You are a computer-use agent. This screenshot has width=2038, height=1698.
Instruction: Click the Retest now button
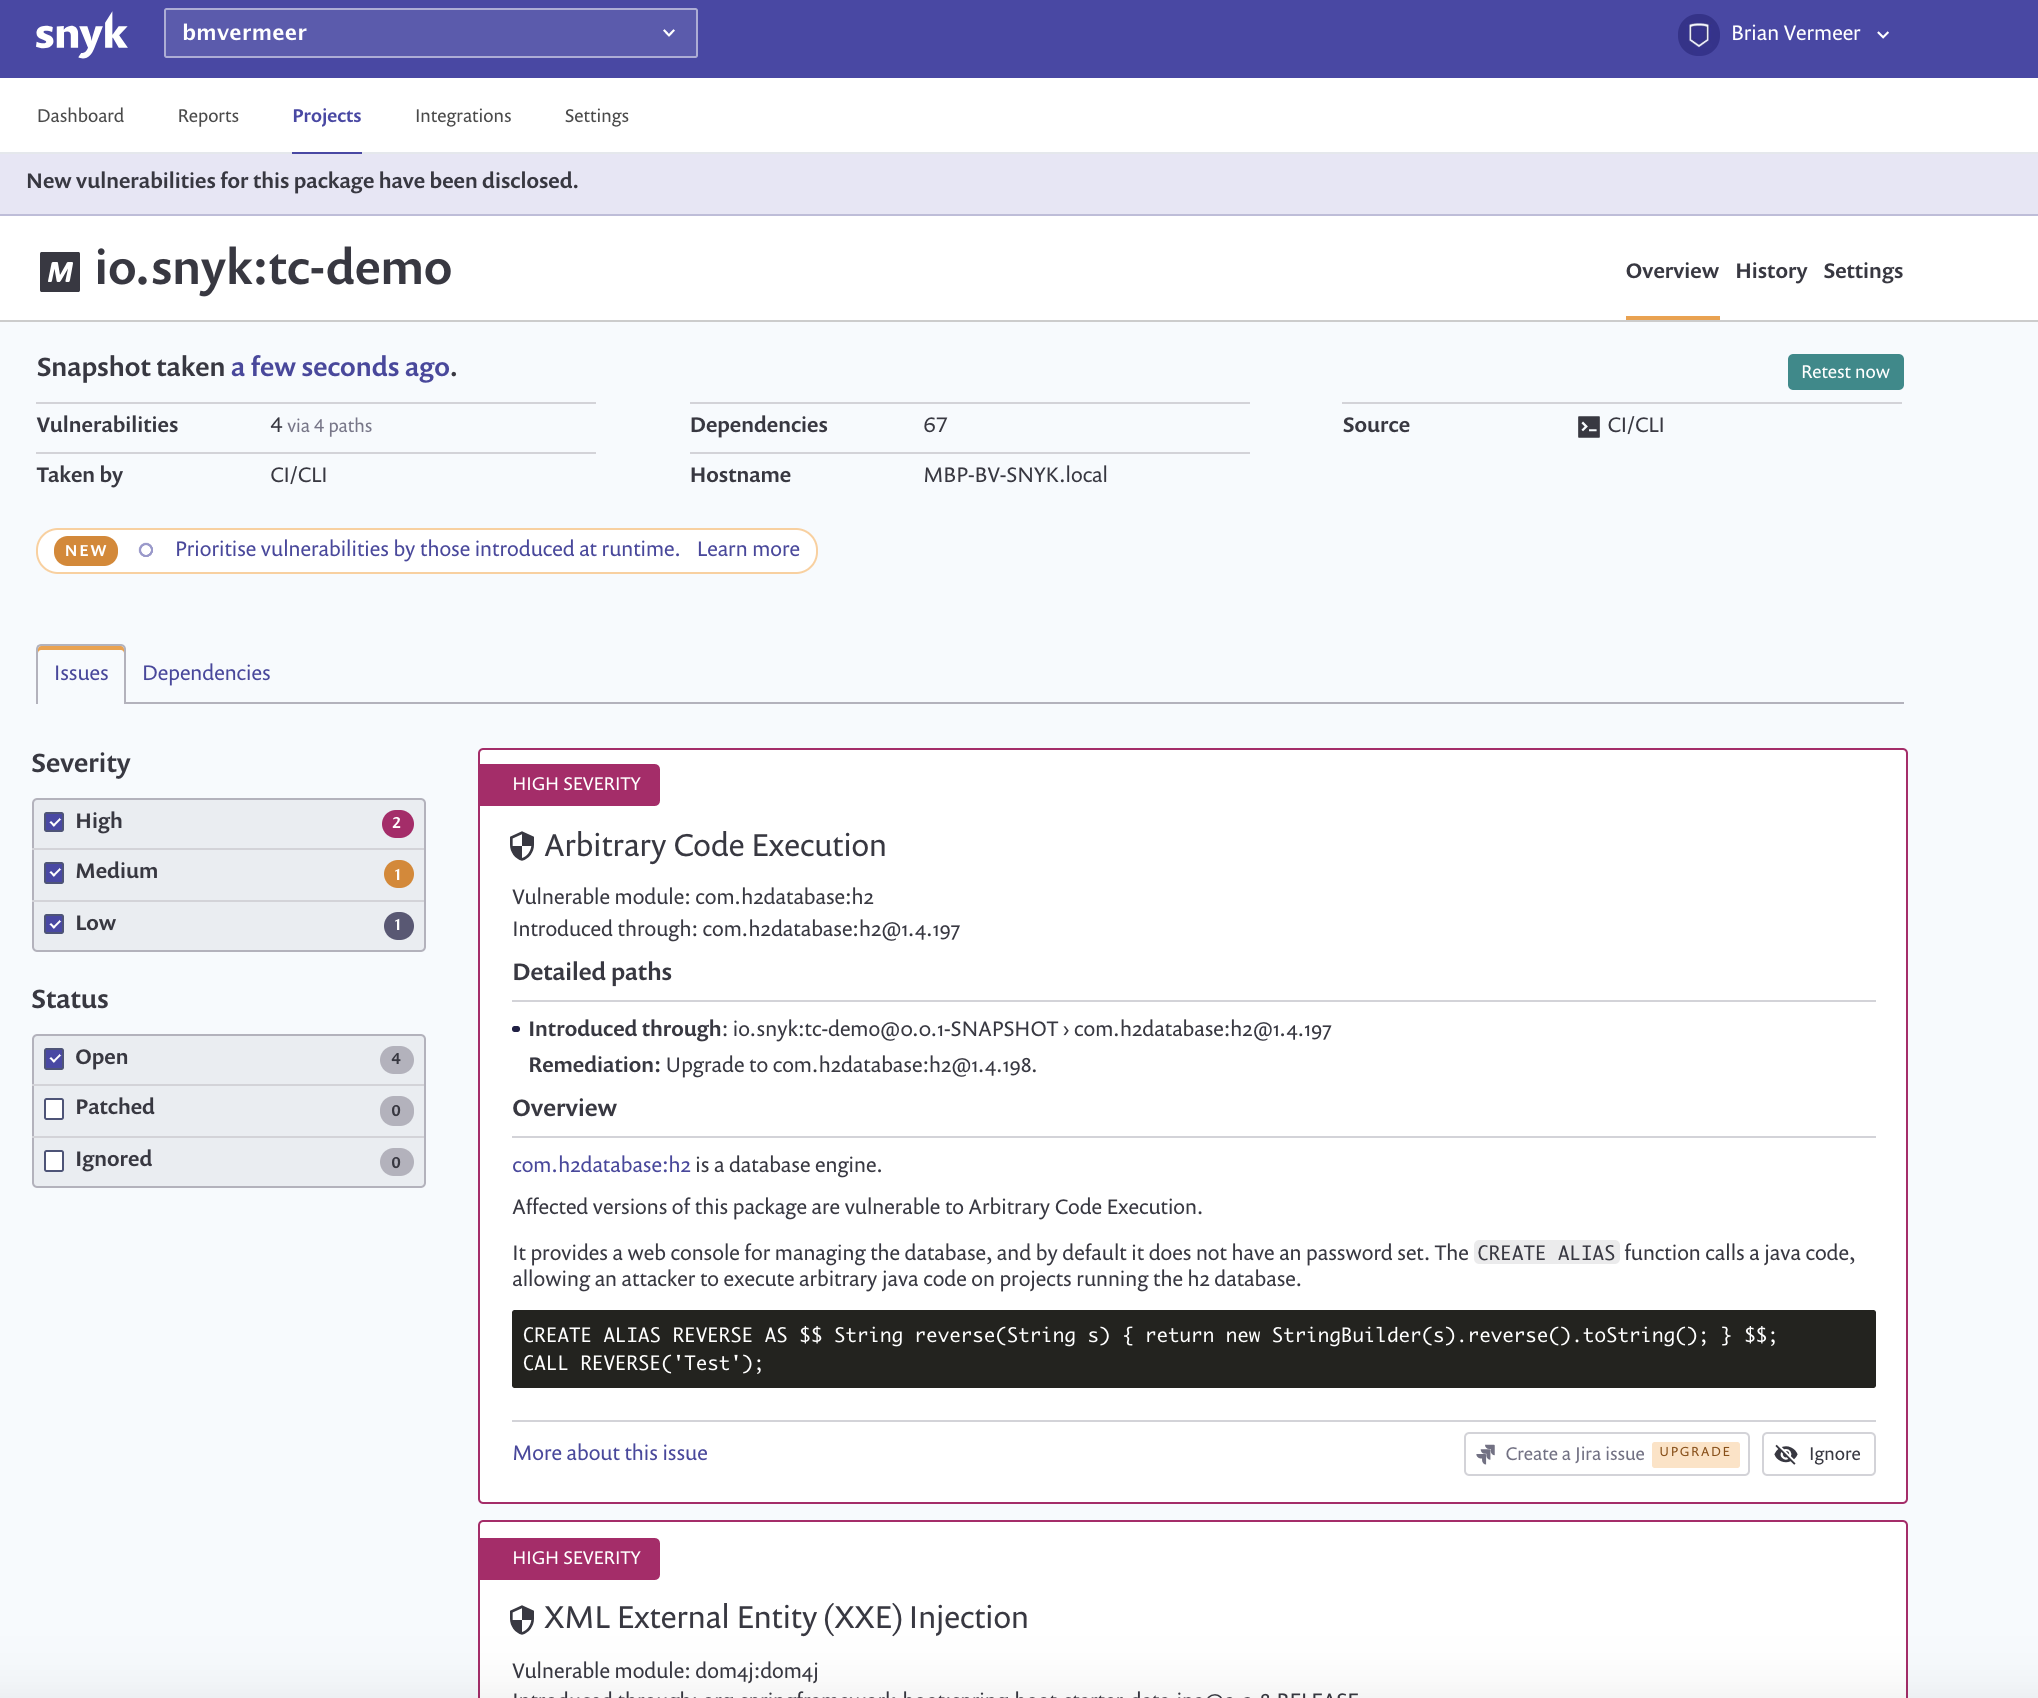coord(1845,372)
